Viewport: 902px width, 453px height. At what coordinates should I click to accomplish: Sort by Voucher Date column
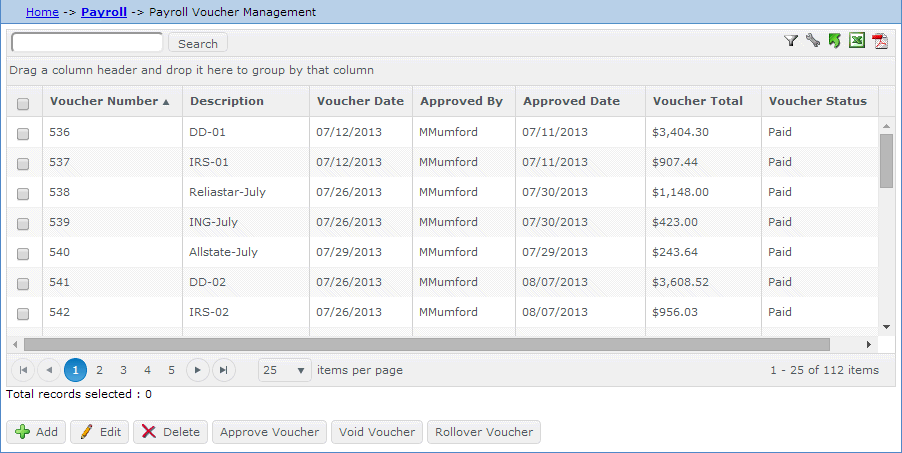[360, 101]
